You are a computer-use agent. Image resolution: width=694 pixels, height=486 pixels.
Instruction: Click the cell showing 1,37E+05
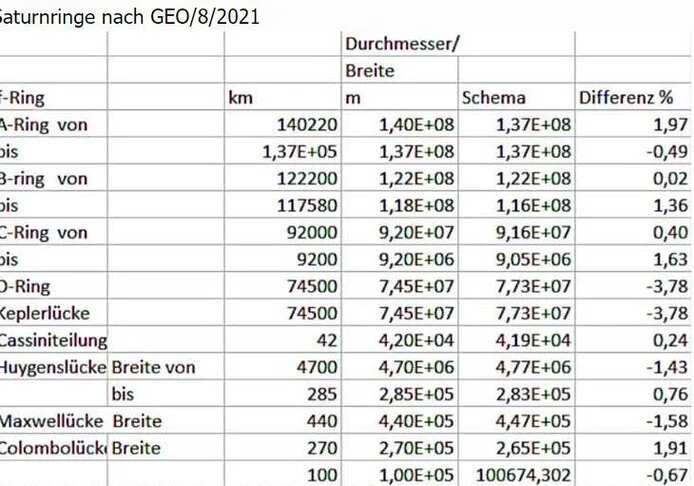point(301,152)
